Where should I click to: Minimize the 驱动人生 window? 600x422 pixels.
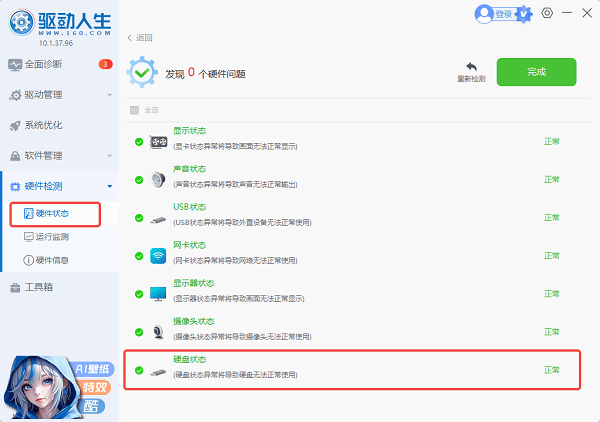click(x=567, y=13)
